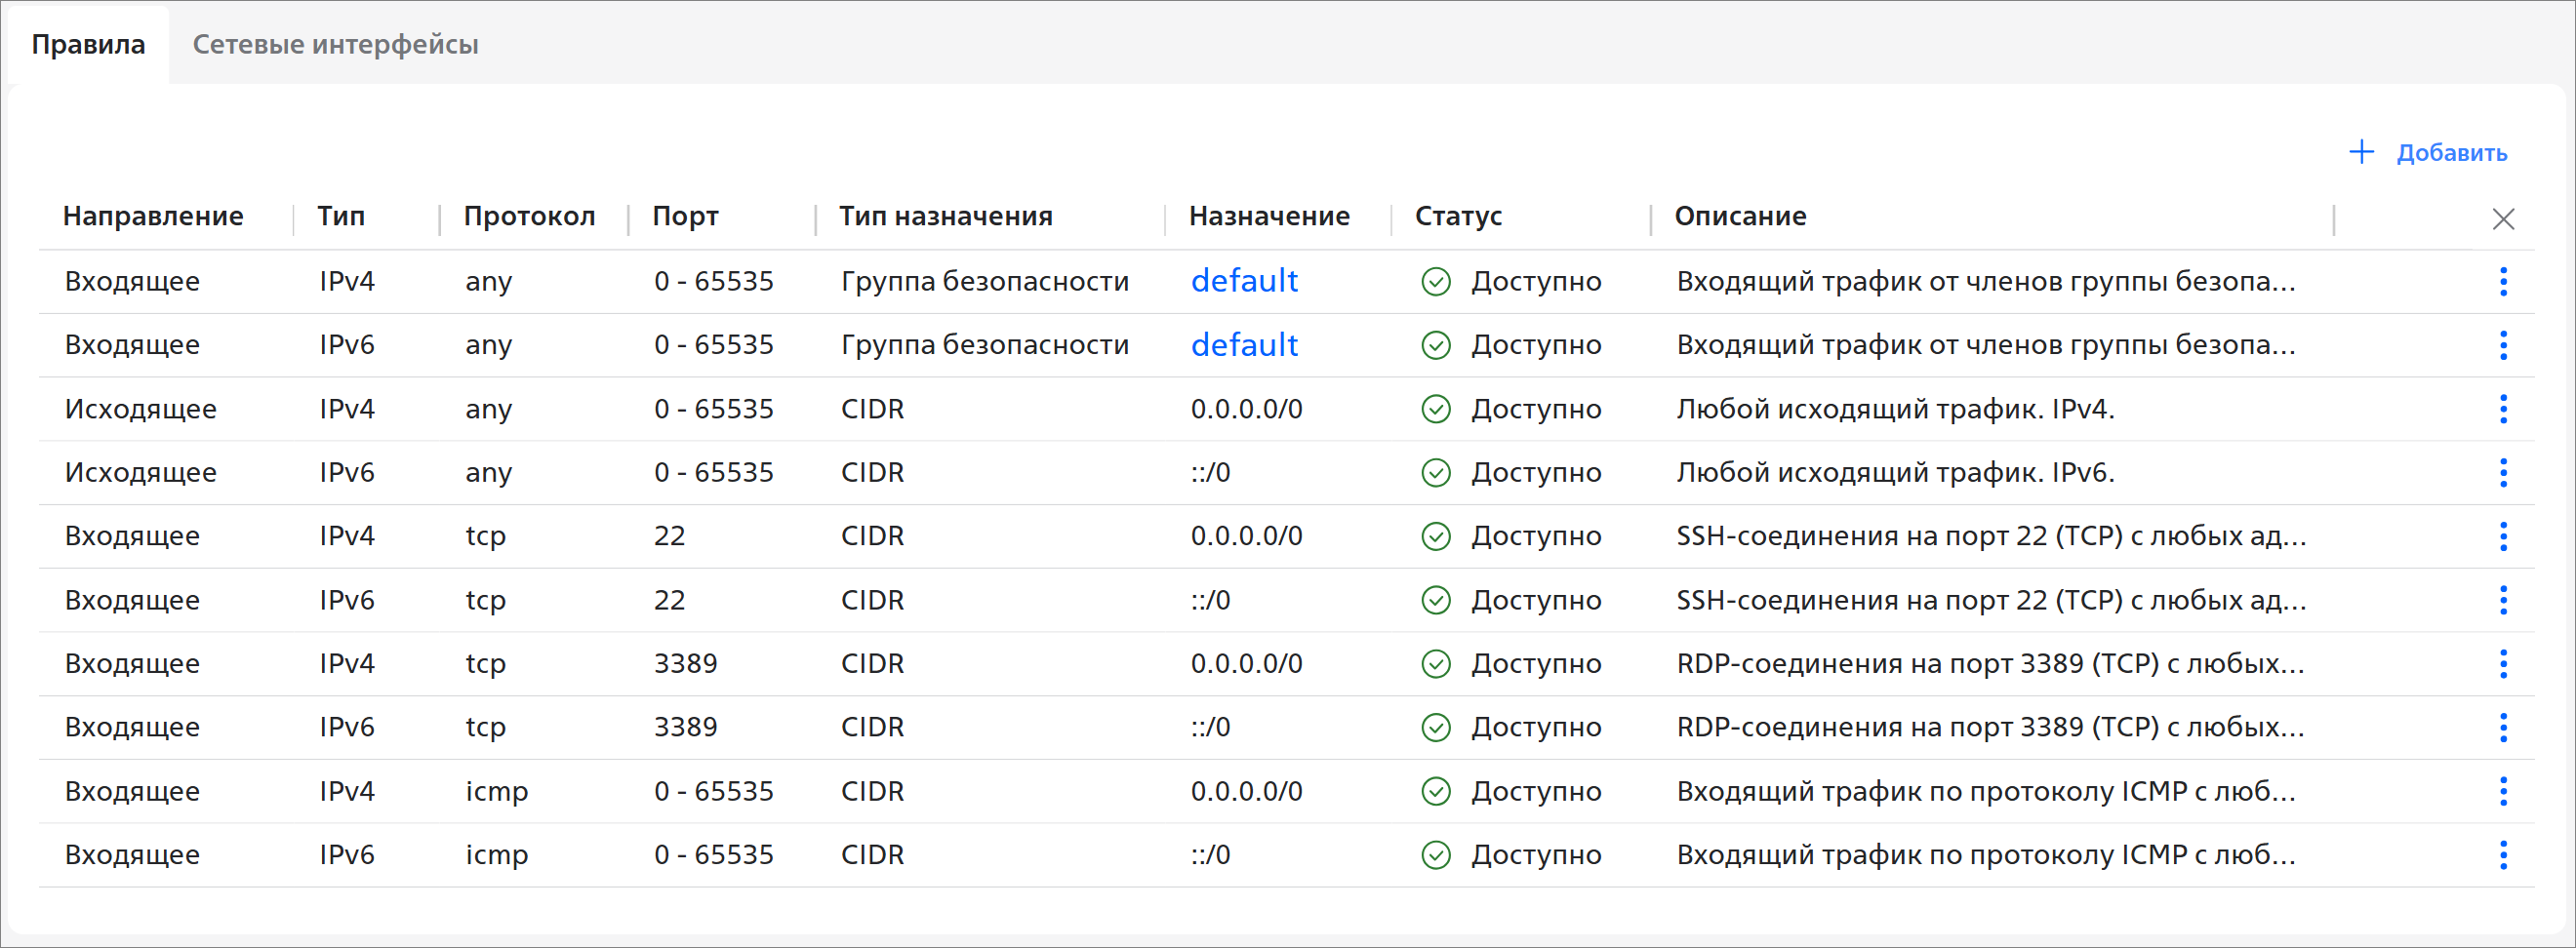
Task: Click the Статус column header
Action: click(x=1458, y=216)
